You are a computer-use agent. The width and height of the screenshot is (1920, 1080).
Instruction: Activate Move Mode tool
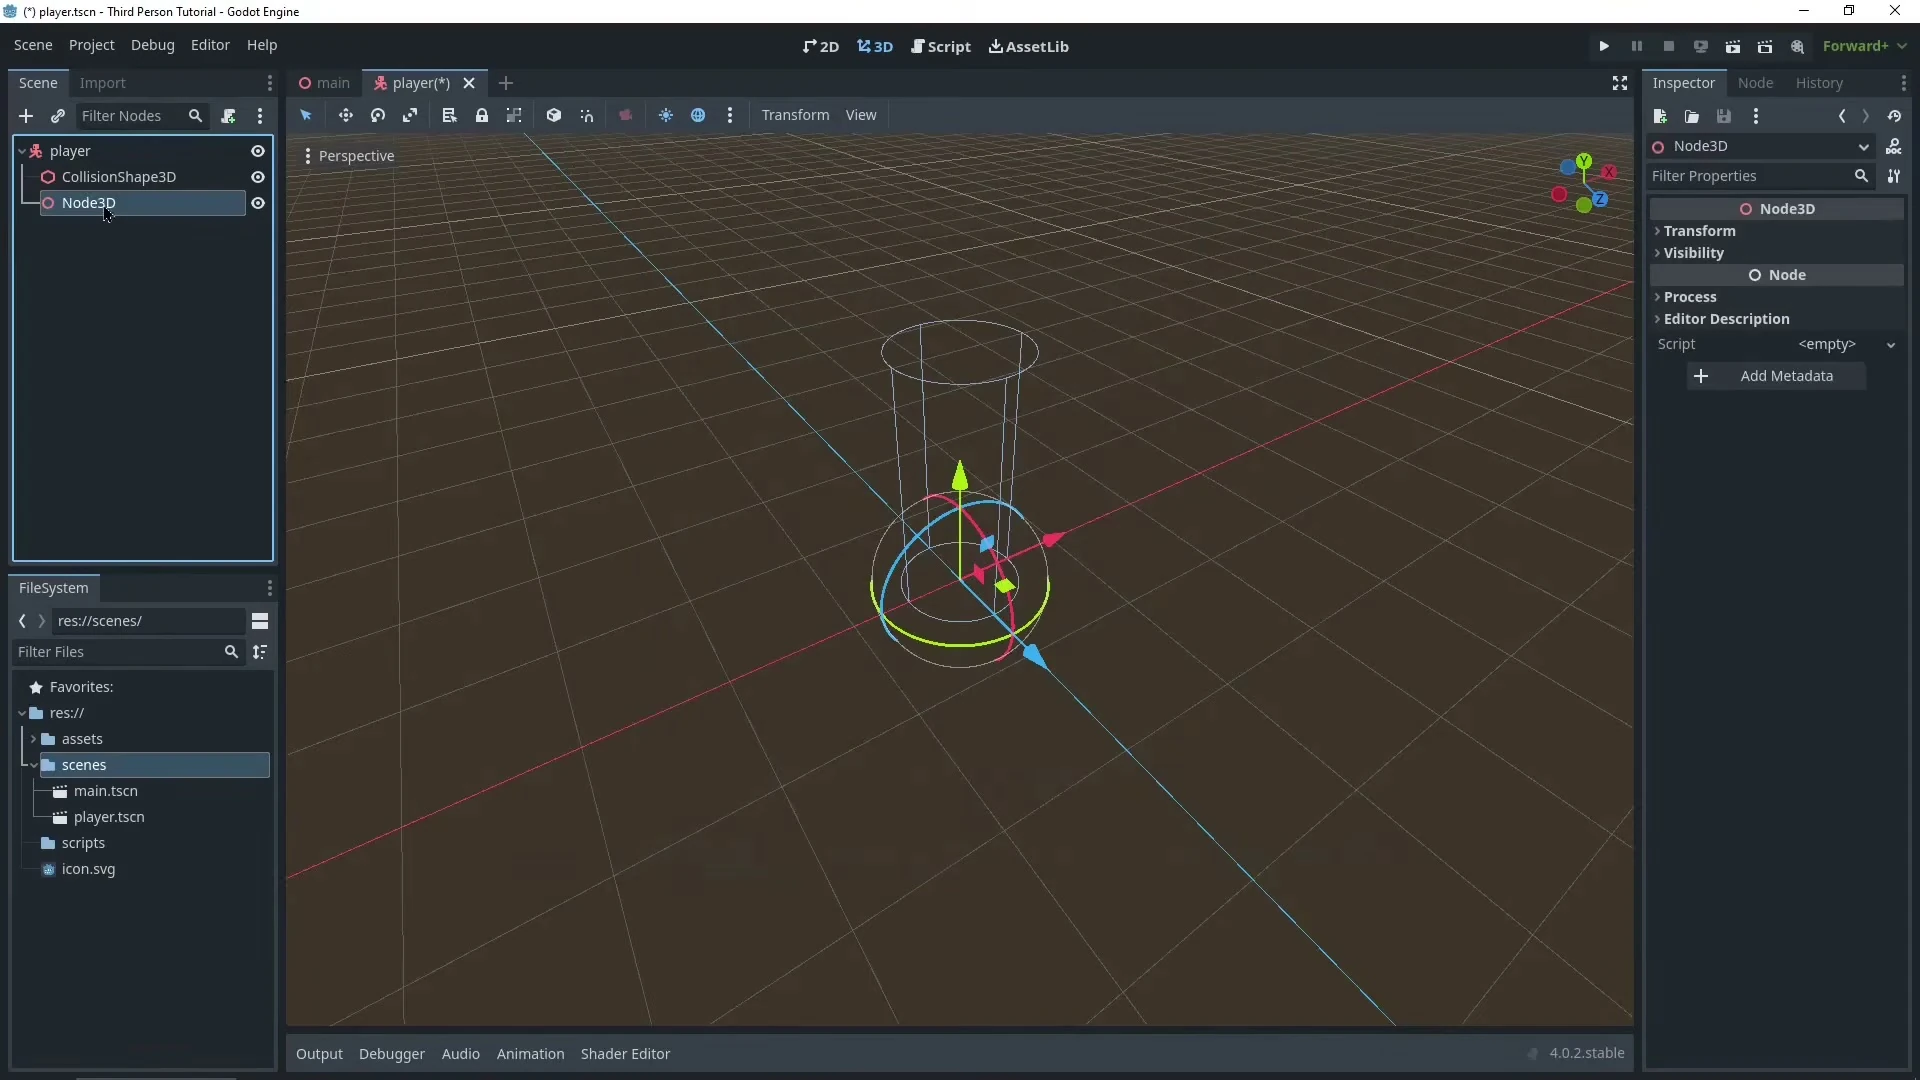345,115
